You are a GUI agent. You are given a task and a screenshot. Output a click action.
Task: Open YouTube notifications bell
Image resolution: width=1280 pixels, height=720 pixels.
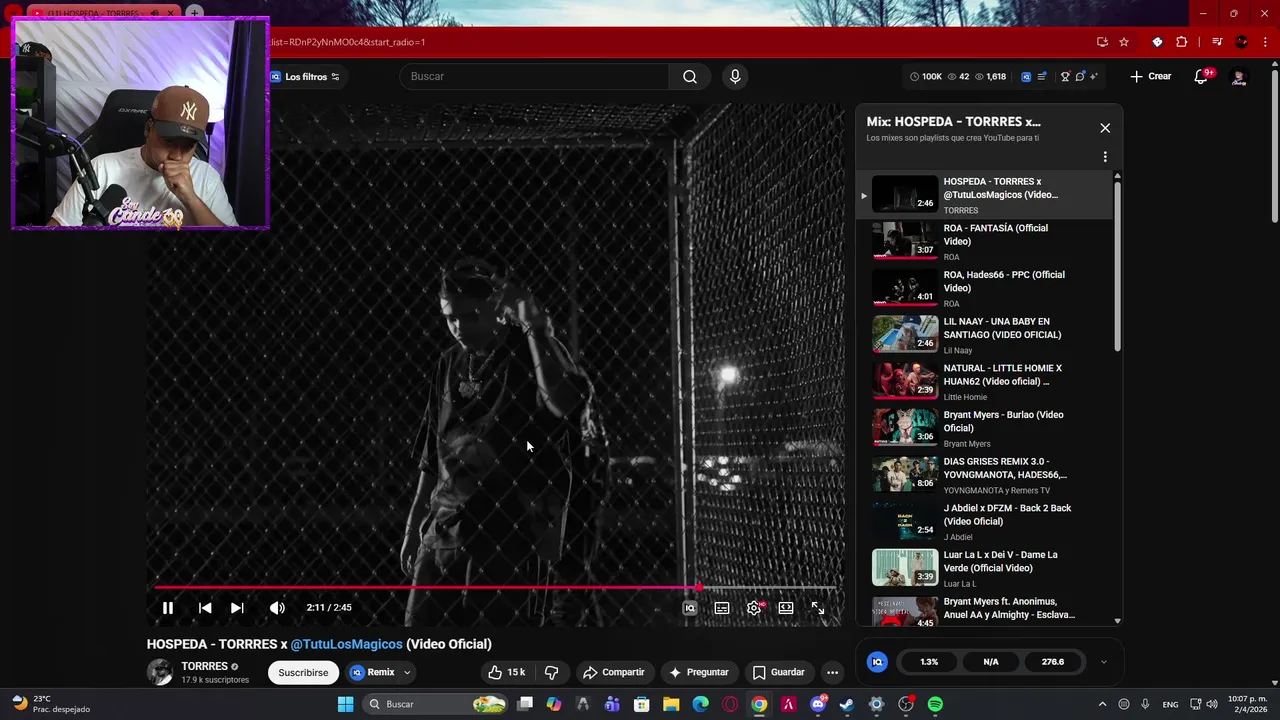coord(1202,77)
